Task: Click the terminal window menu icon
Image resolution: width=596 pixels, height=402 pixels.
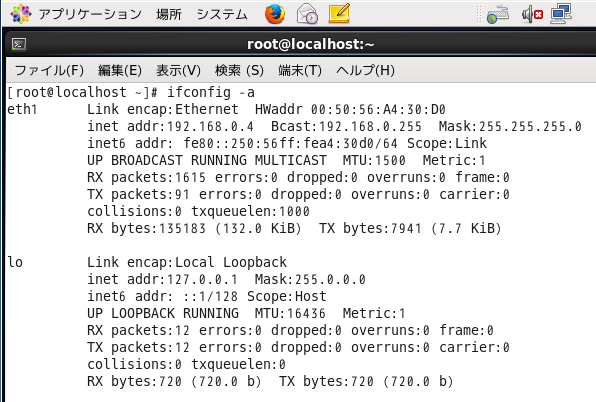Action: [19, 44]
